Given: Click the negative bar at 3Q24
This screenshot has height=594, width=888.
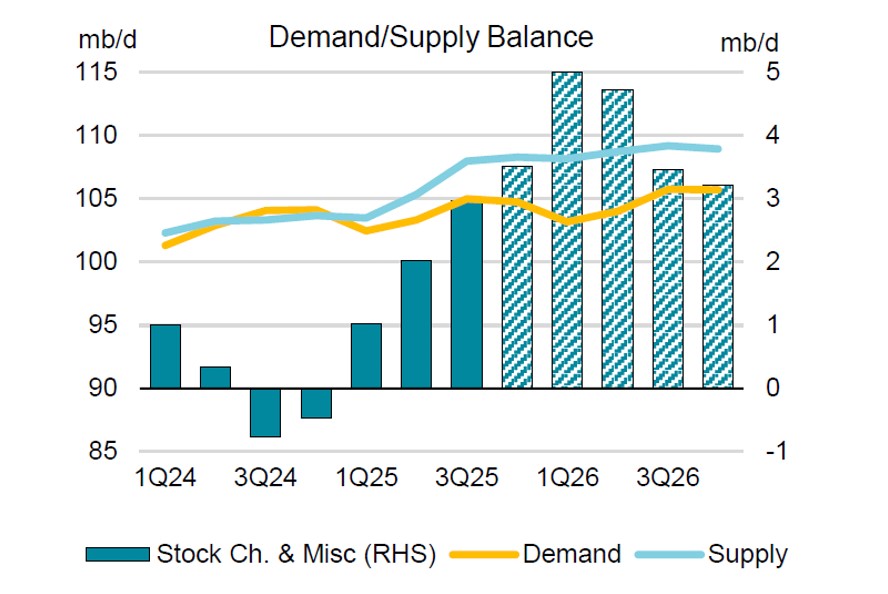Looking at the screenshot, I should [x=265, y=412].
